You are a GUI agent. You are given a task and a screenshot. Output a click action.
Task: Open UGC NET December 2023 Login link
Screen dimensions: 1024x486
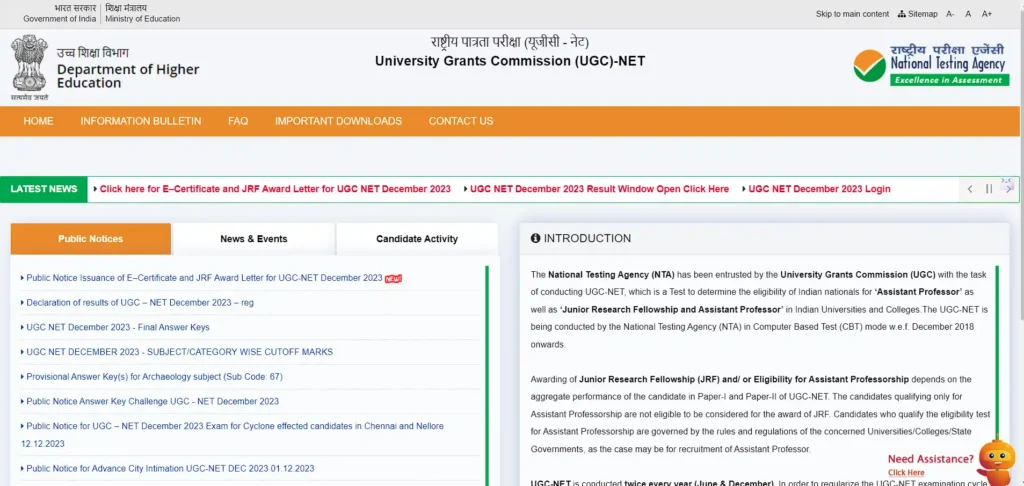[x=819, y=189]
